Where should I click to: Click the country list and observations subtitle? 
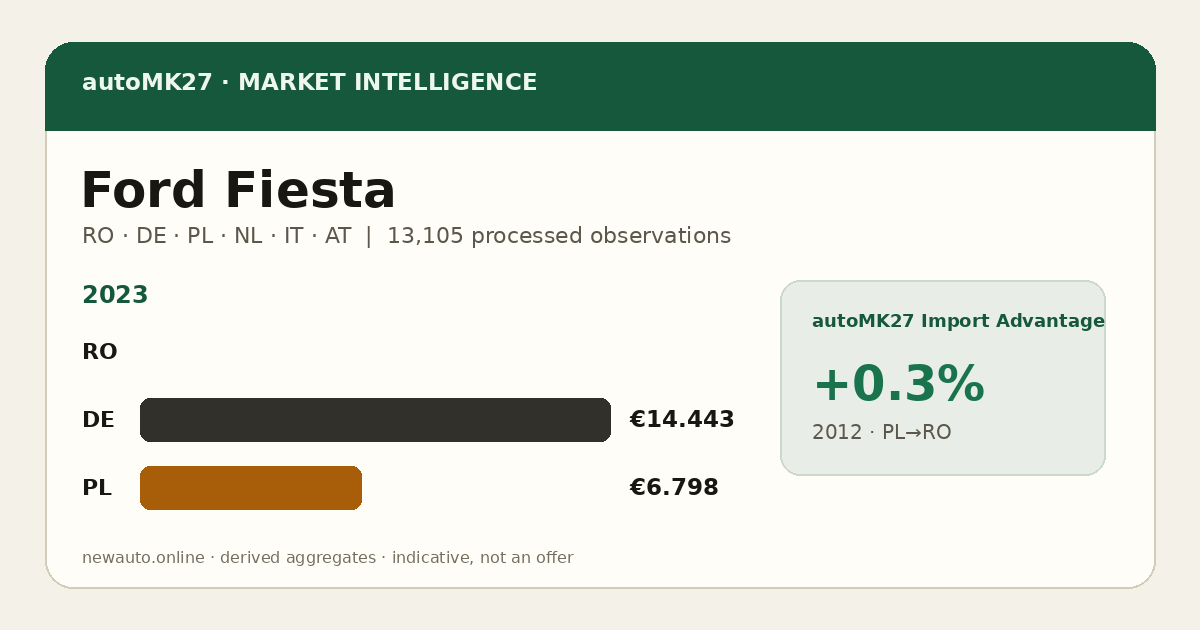pyautogui.click(x=406, y=236)
